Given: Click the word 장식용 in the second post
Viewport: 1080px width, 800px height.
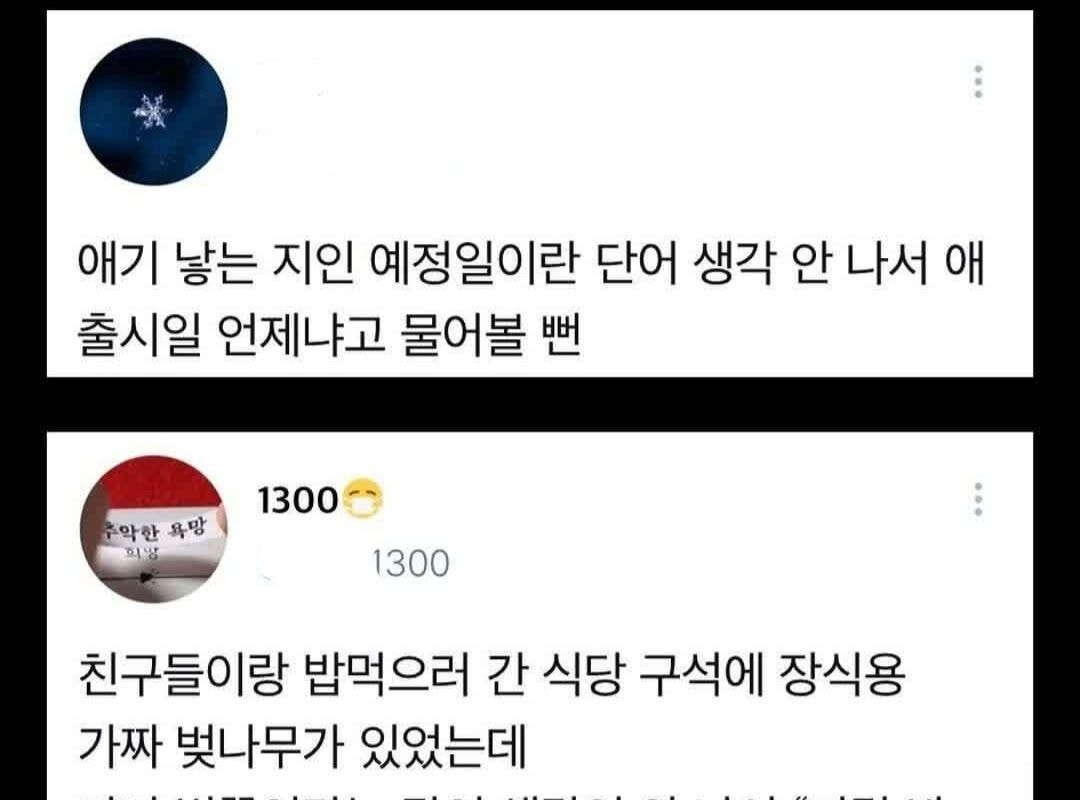Looking at the screenshot, I should tap(842, 673).
